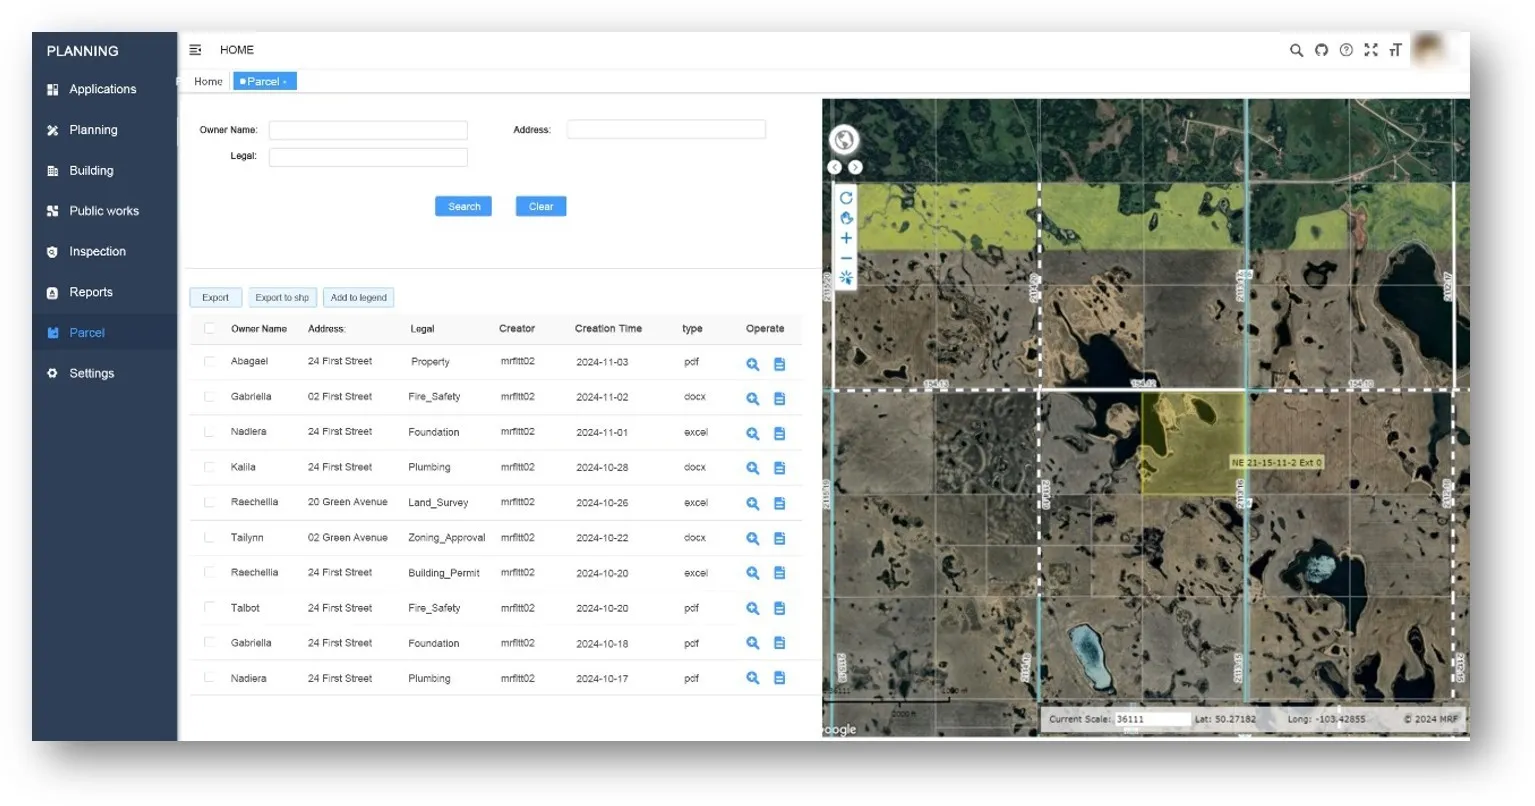Check the box beside the 2024-11-02 row
Screen dimensions: 1535x806
tap(209, 396)
